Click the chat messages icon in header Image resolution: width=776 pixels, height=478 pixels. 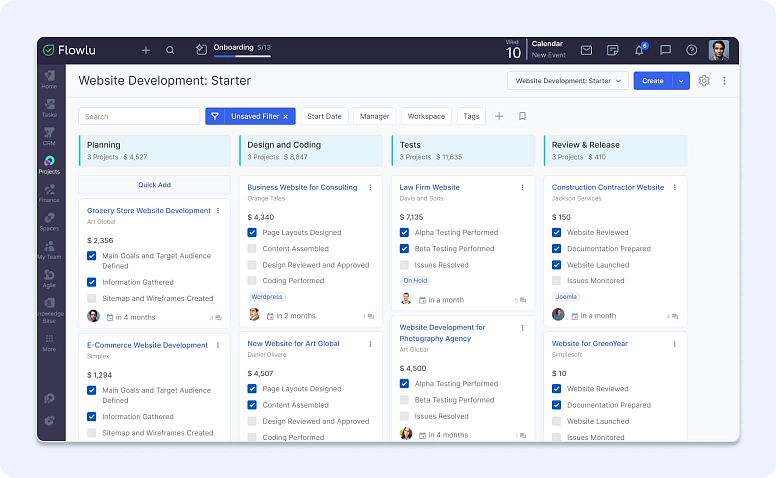coord(665,50)
